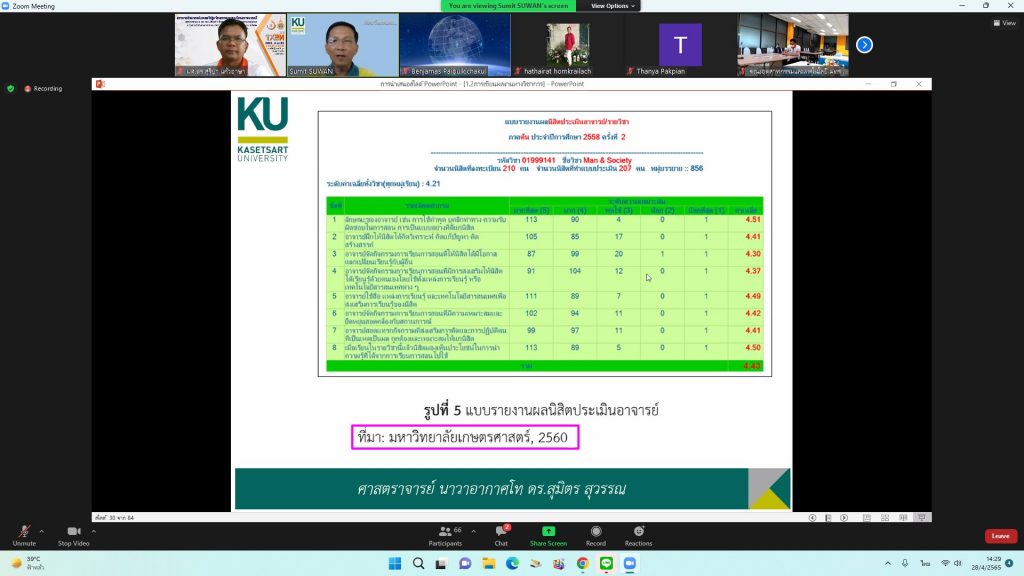Screen dimensions: 1024x576
Task: Stop Video camera in Zoom toolbar
Action: tap(72, 532)
